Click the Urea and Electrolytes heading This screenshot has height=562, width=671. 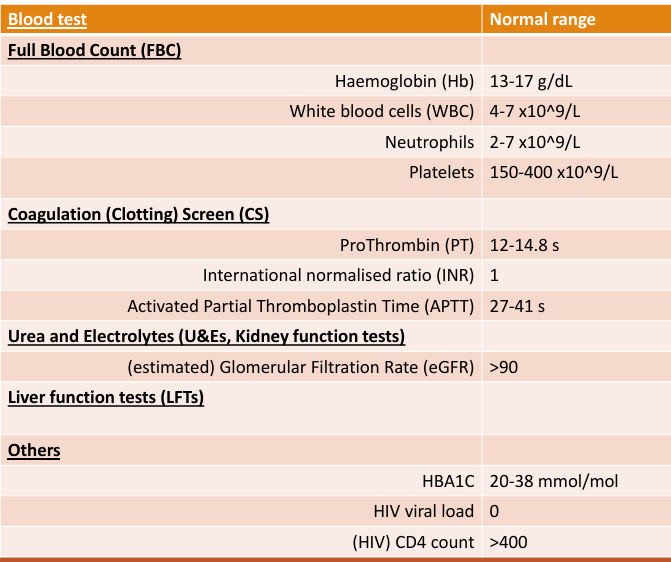point(206,336)
